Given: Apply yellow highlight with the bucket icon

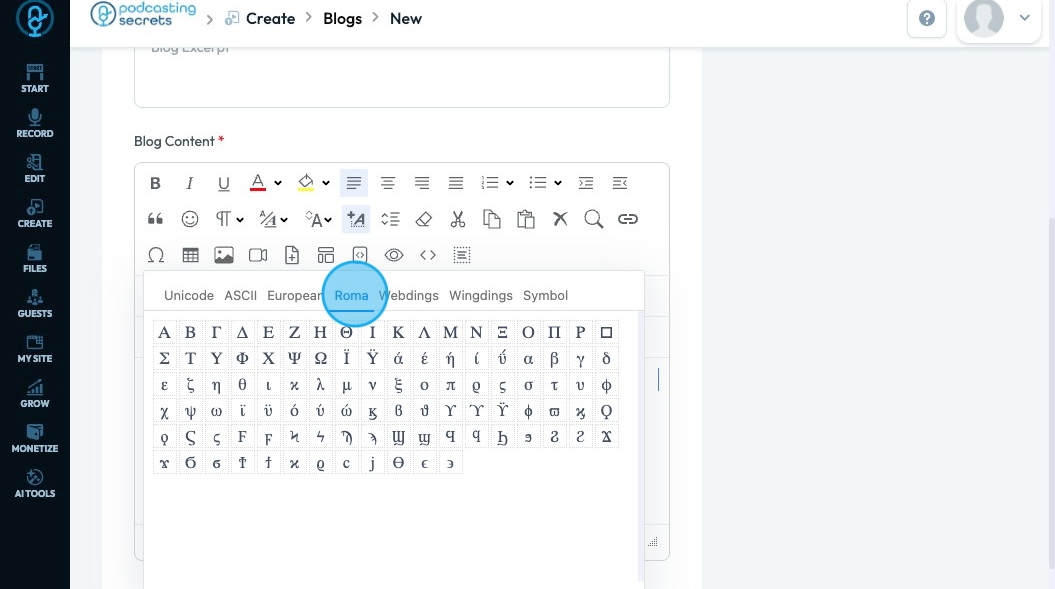Looking at the screenshot, I should coord(305,183).
